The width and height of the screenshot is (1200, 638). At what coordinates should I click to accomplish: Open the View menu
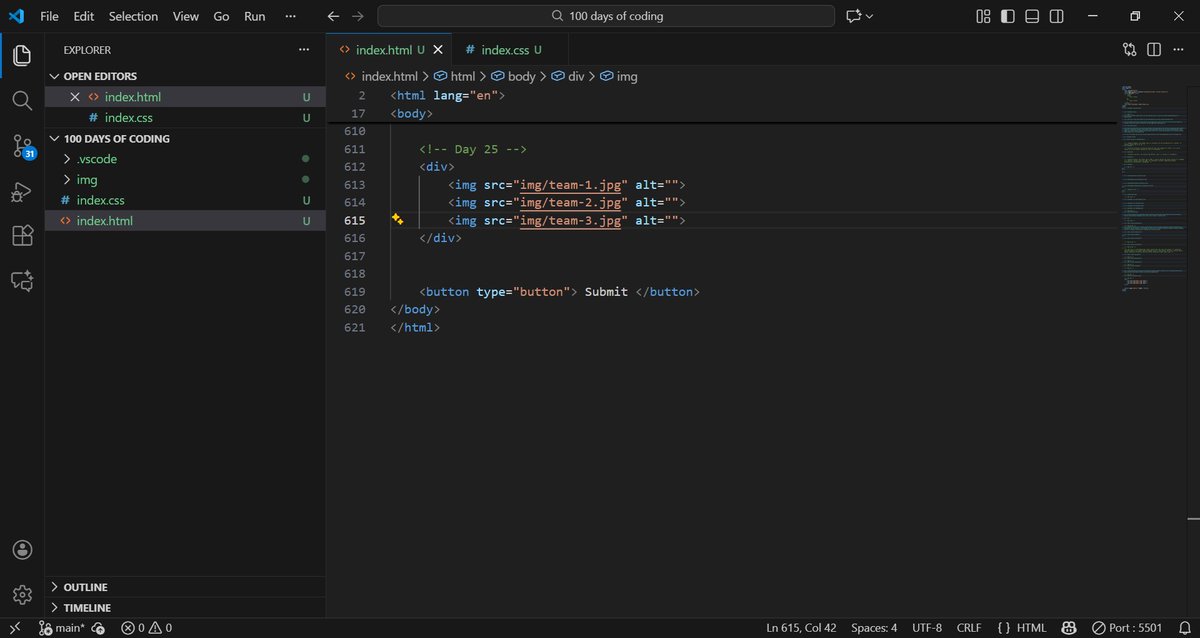click(x=185, y=16)
